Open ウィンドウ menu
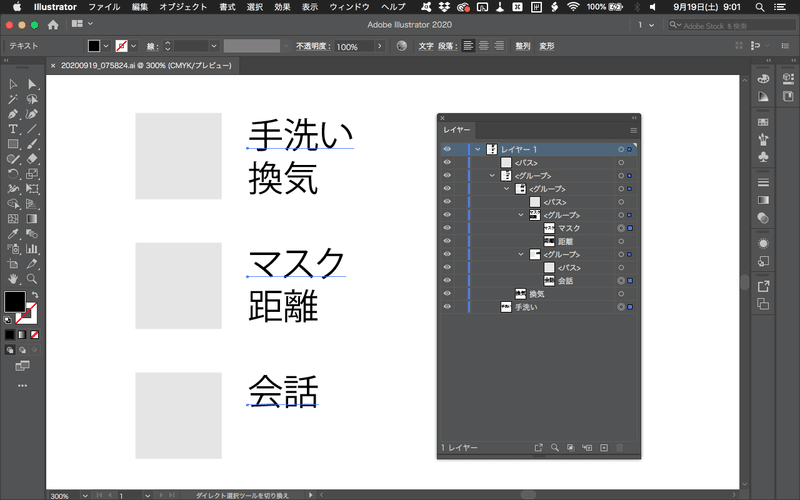Screen dimensions: 800x500 click(349, 7)
